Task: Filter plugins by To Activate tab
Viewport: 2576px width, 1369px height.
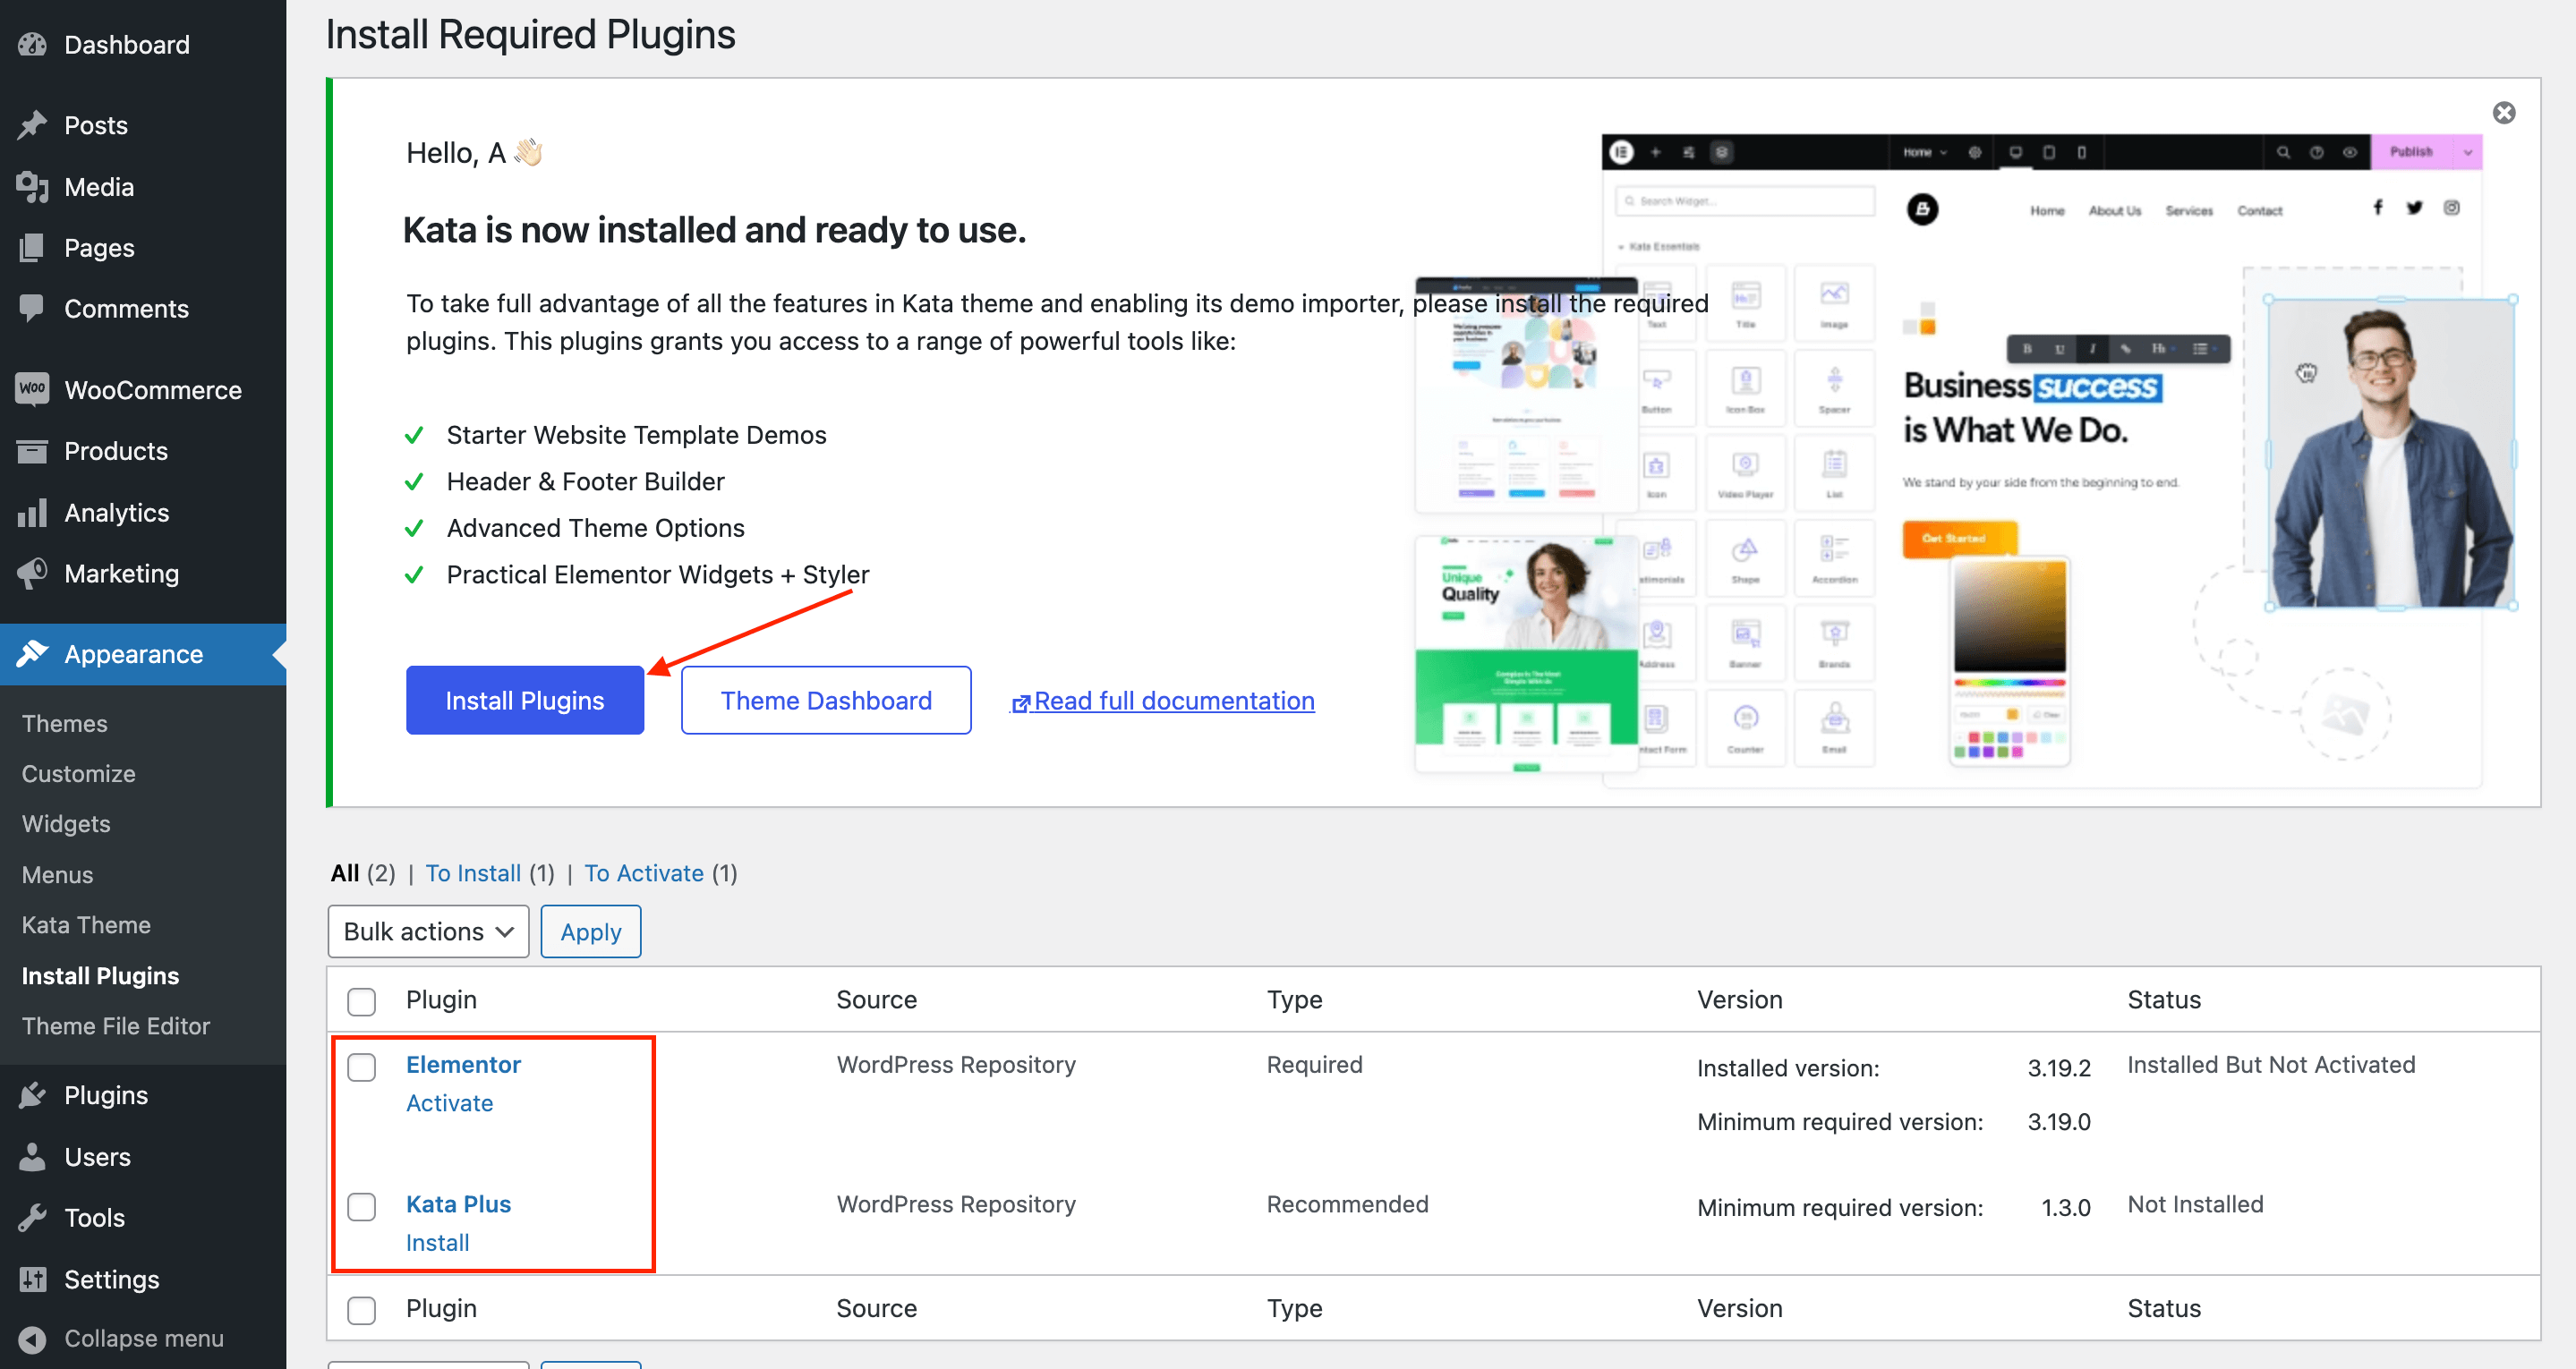Action: [644, 873]
